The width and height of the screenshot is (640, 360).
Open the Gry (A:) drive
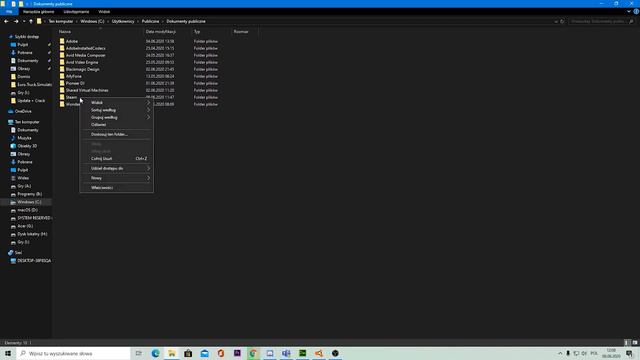(x=24, y=186)
